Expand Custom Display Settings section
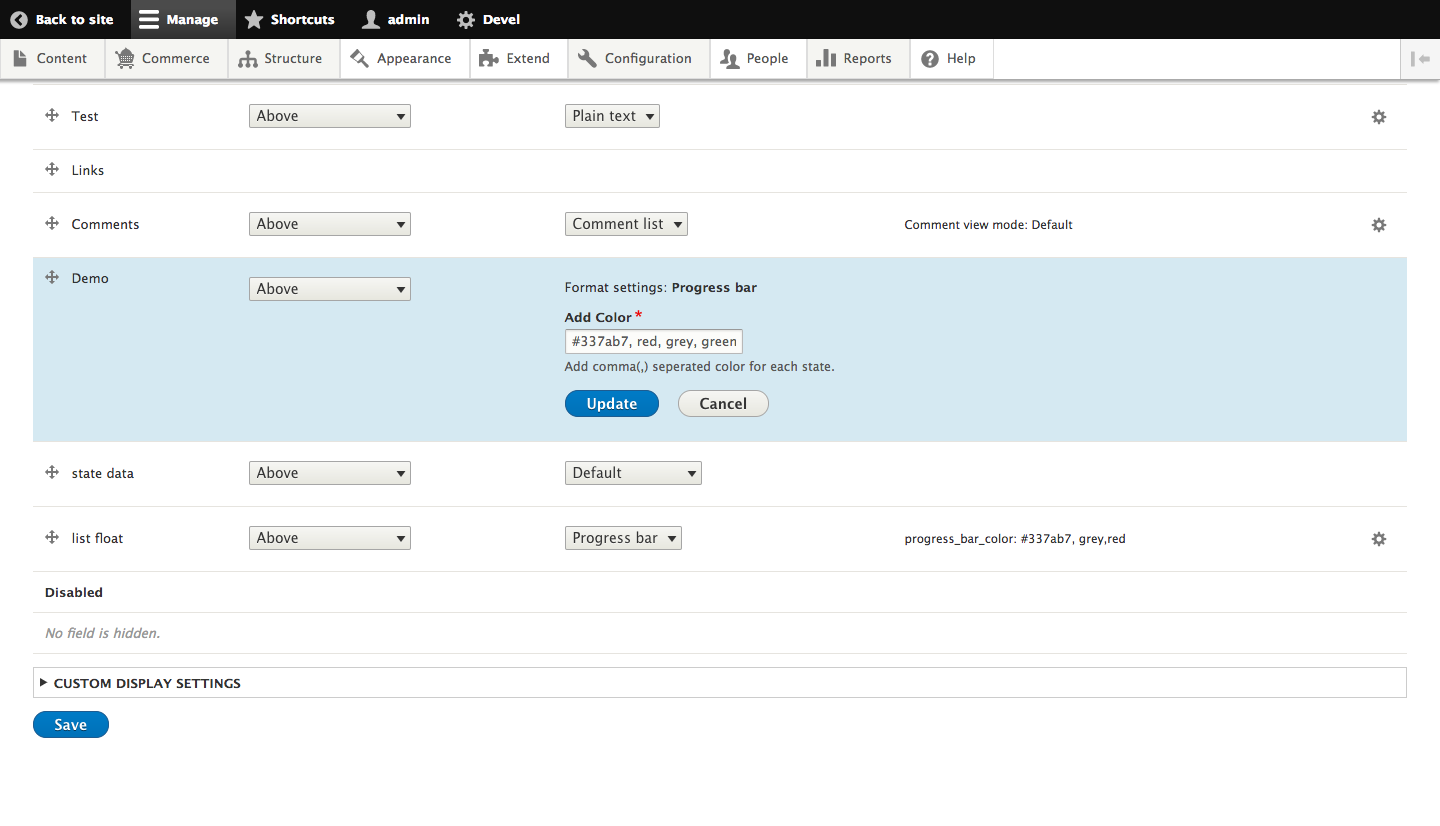Viewport: 1440px width, 826px height. 147,683
